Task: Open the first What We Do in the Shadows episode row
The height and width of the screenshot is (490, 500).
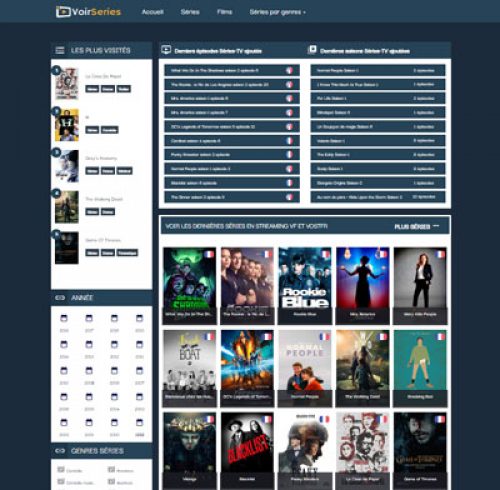Action: click(x=232, y=70)
